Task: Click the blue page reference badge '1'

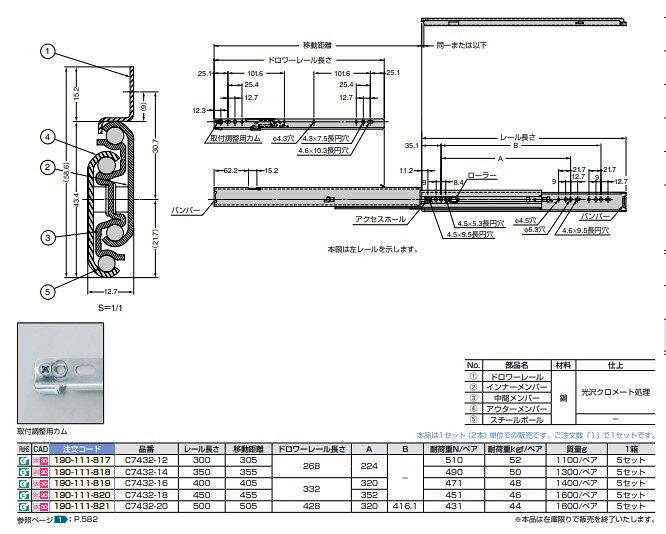Action: tap(61, 520)
